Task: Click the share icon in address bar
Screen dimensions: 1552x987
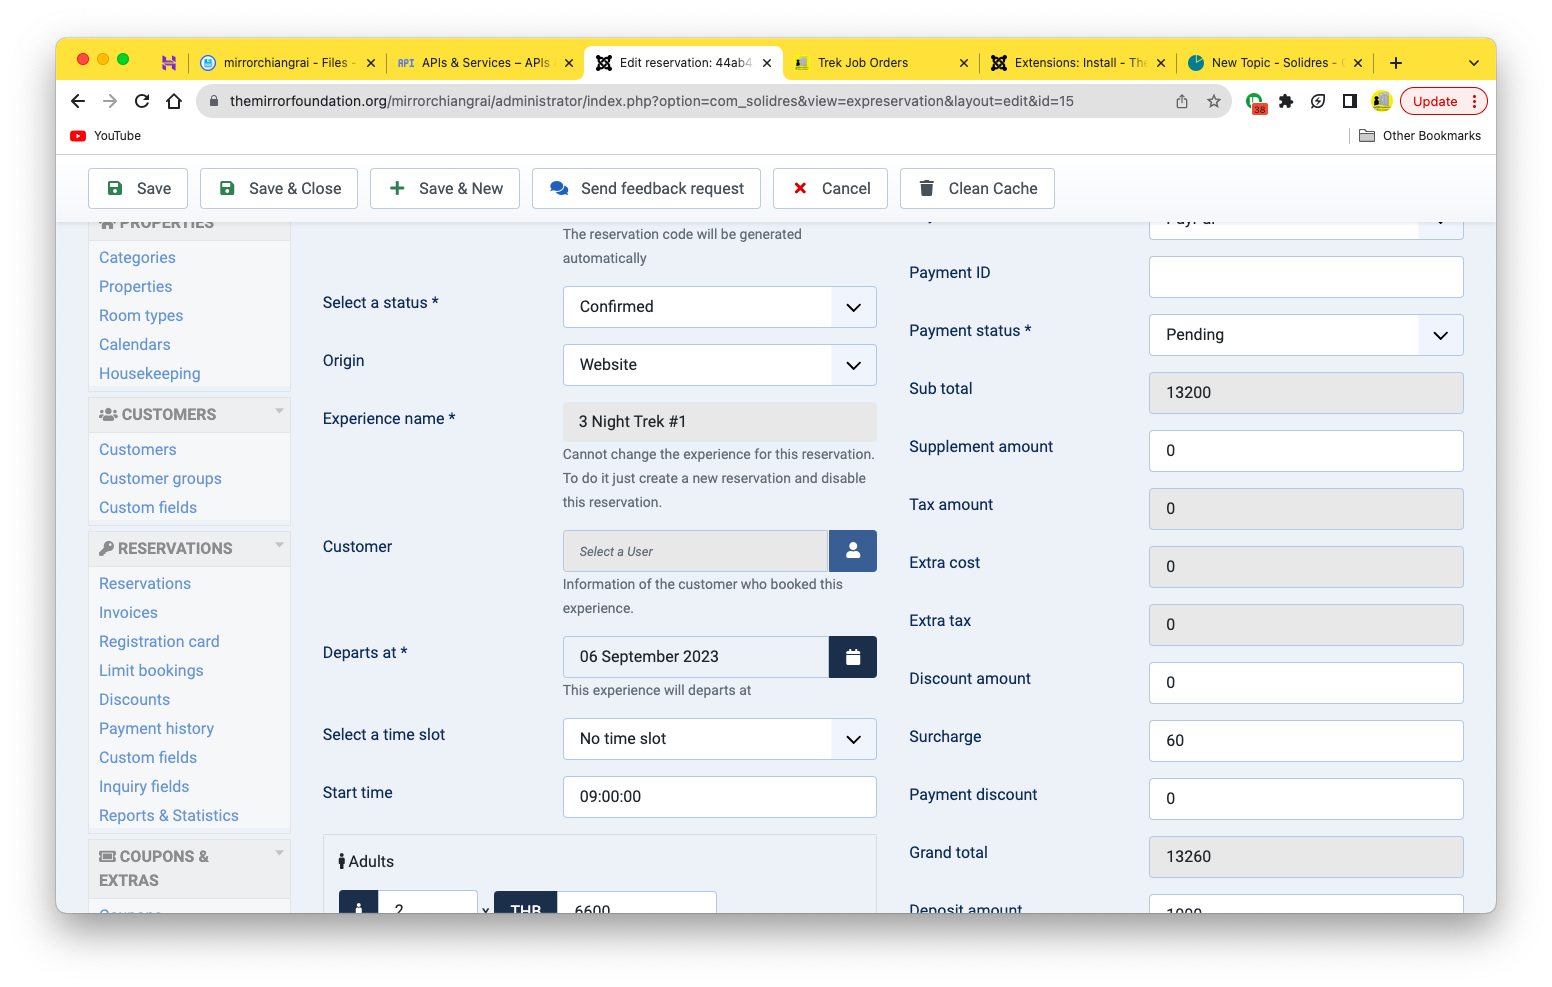Action: click(x=1182, y=101)
